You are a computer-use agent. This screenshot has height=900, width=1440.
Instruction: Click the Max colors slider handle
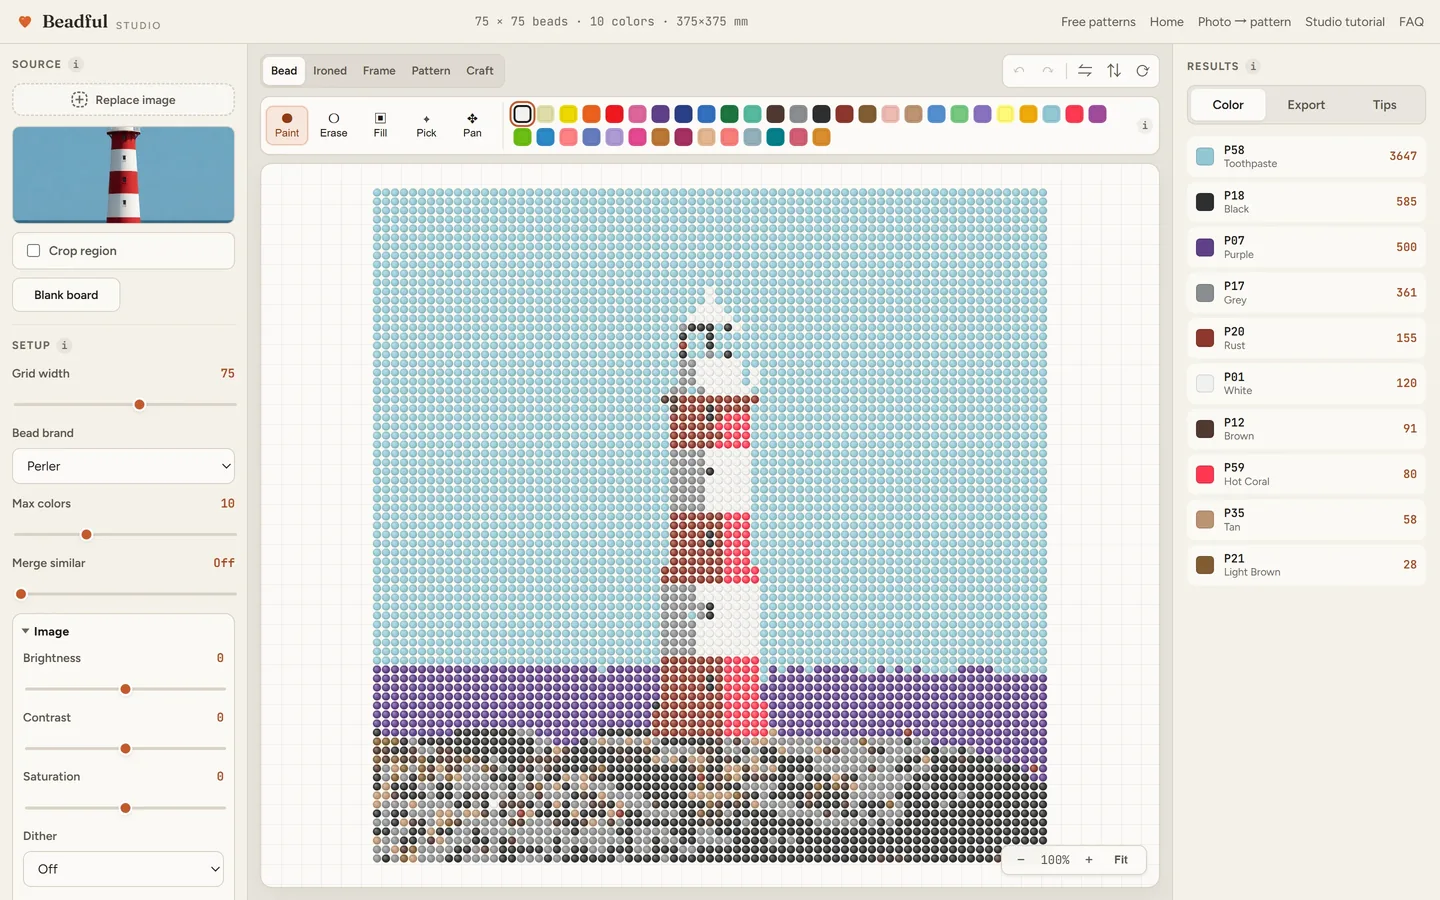coord(86,534)
